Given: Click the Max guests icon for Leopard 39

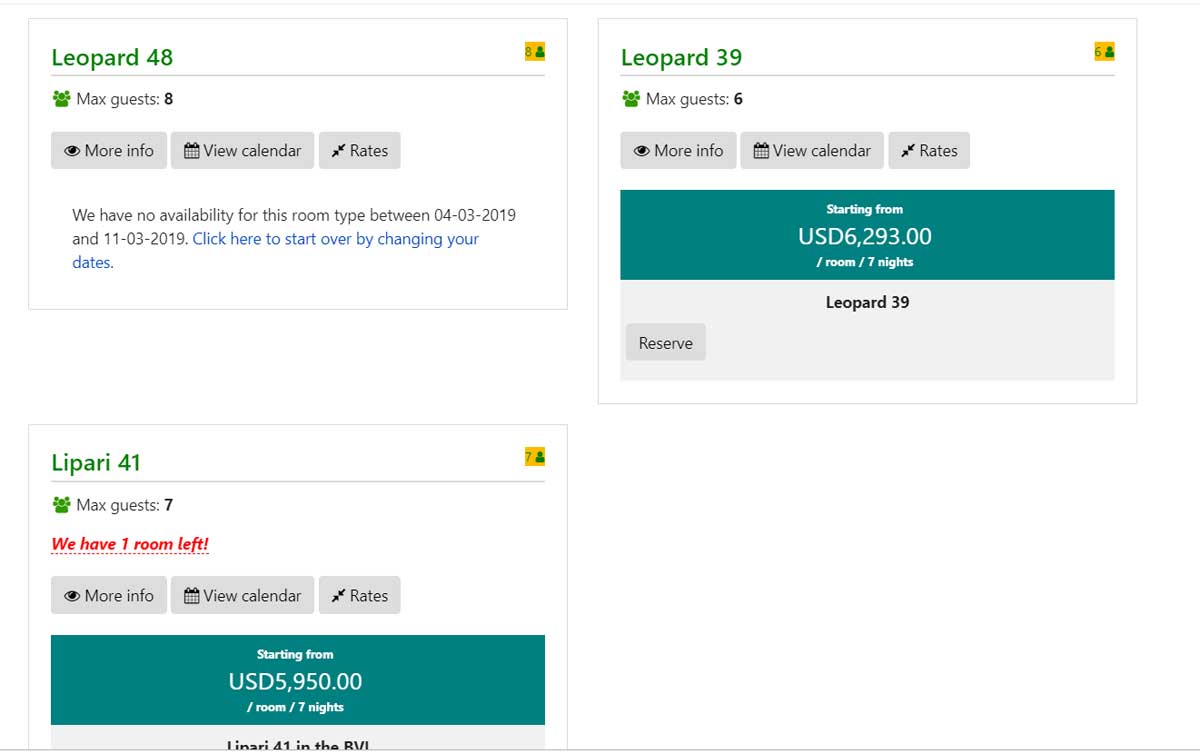Looking at the screenshot, I should [x=631, y=99].
